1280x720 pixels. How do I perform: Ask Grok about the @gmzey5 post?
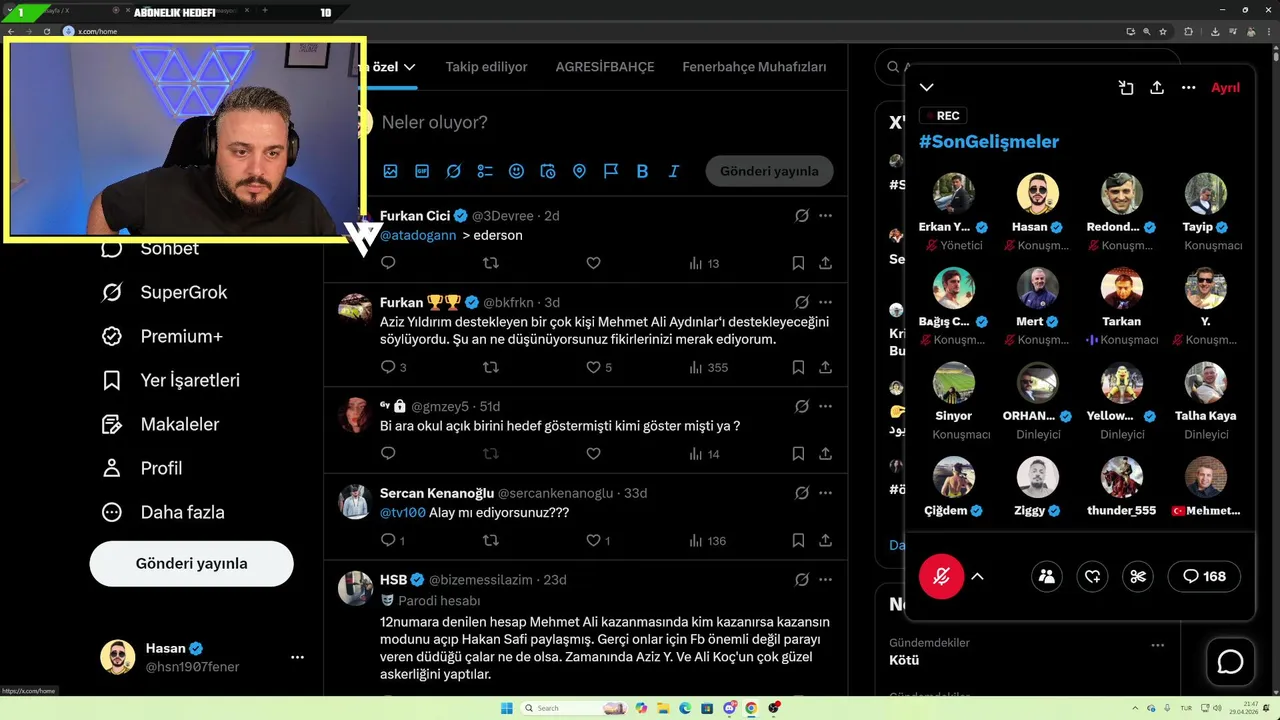click(802, 406)
